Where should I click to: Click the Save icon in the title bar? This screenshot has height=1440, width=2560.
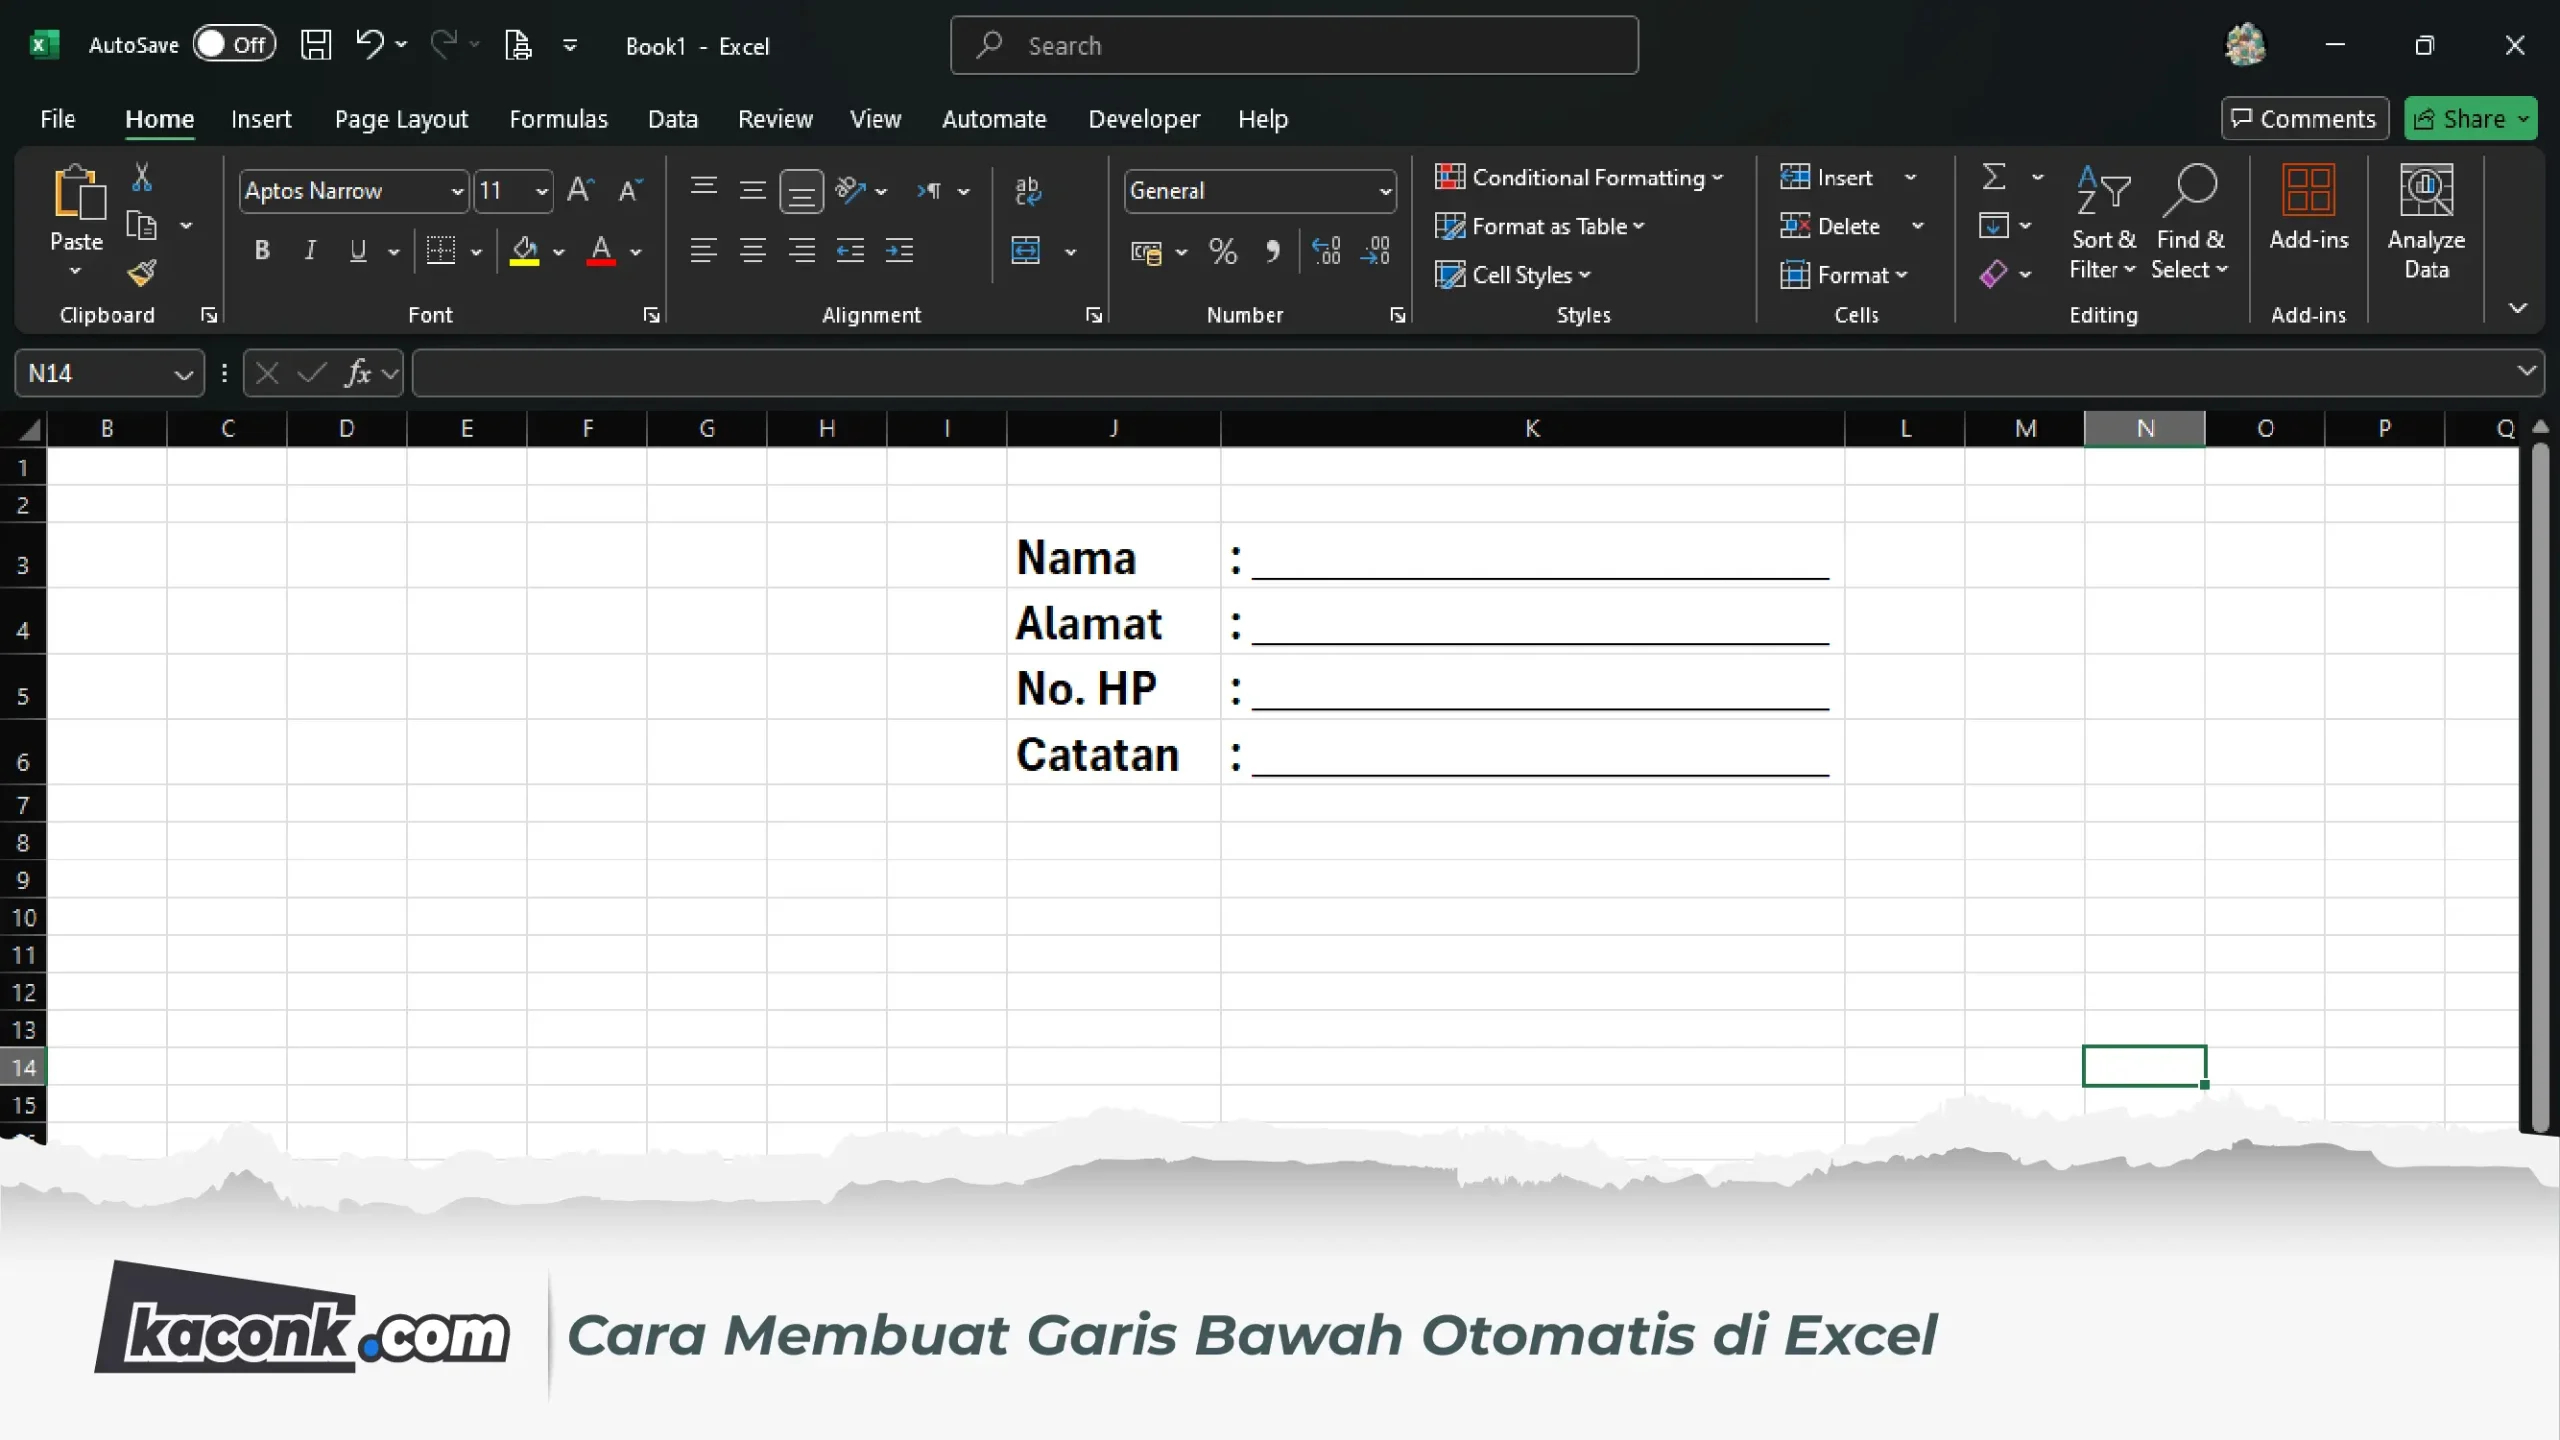click(x=316, y=45)
